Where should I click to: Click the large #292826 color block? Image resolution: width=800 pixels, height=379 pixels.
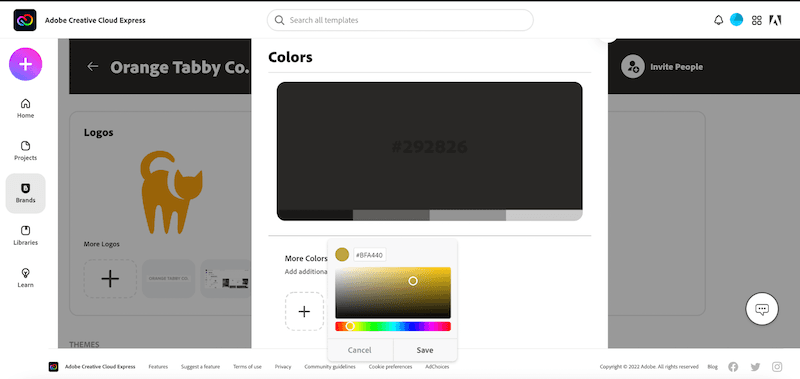pyautogui.click(x=430, y=146)
